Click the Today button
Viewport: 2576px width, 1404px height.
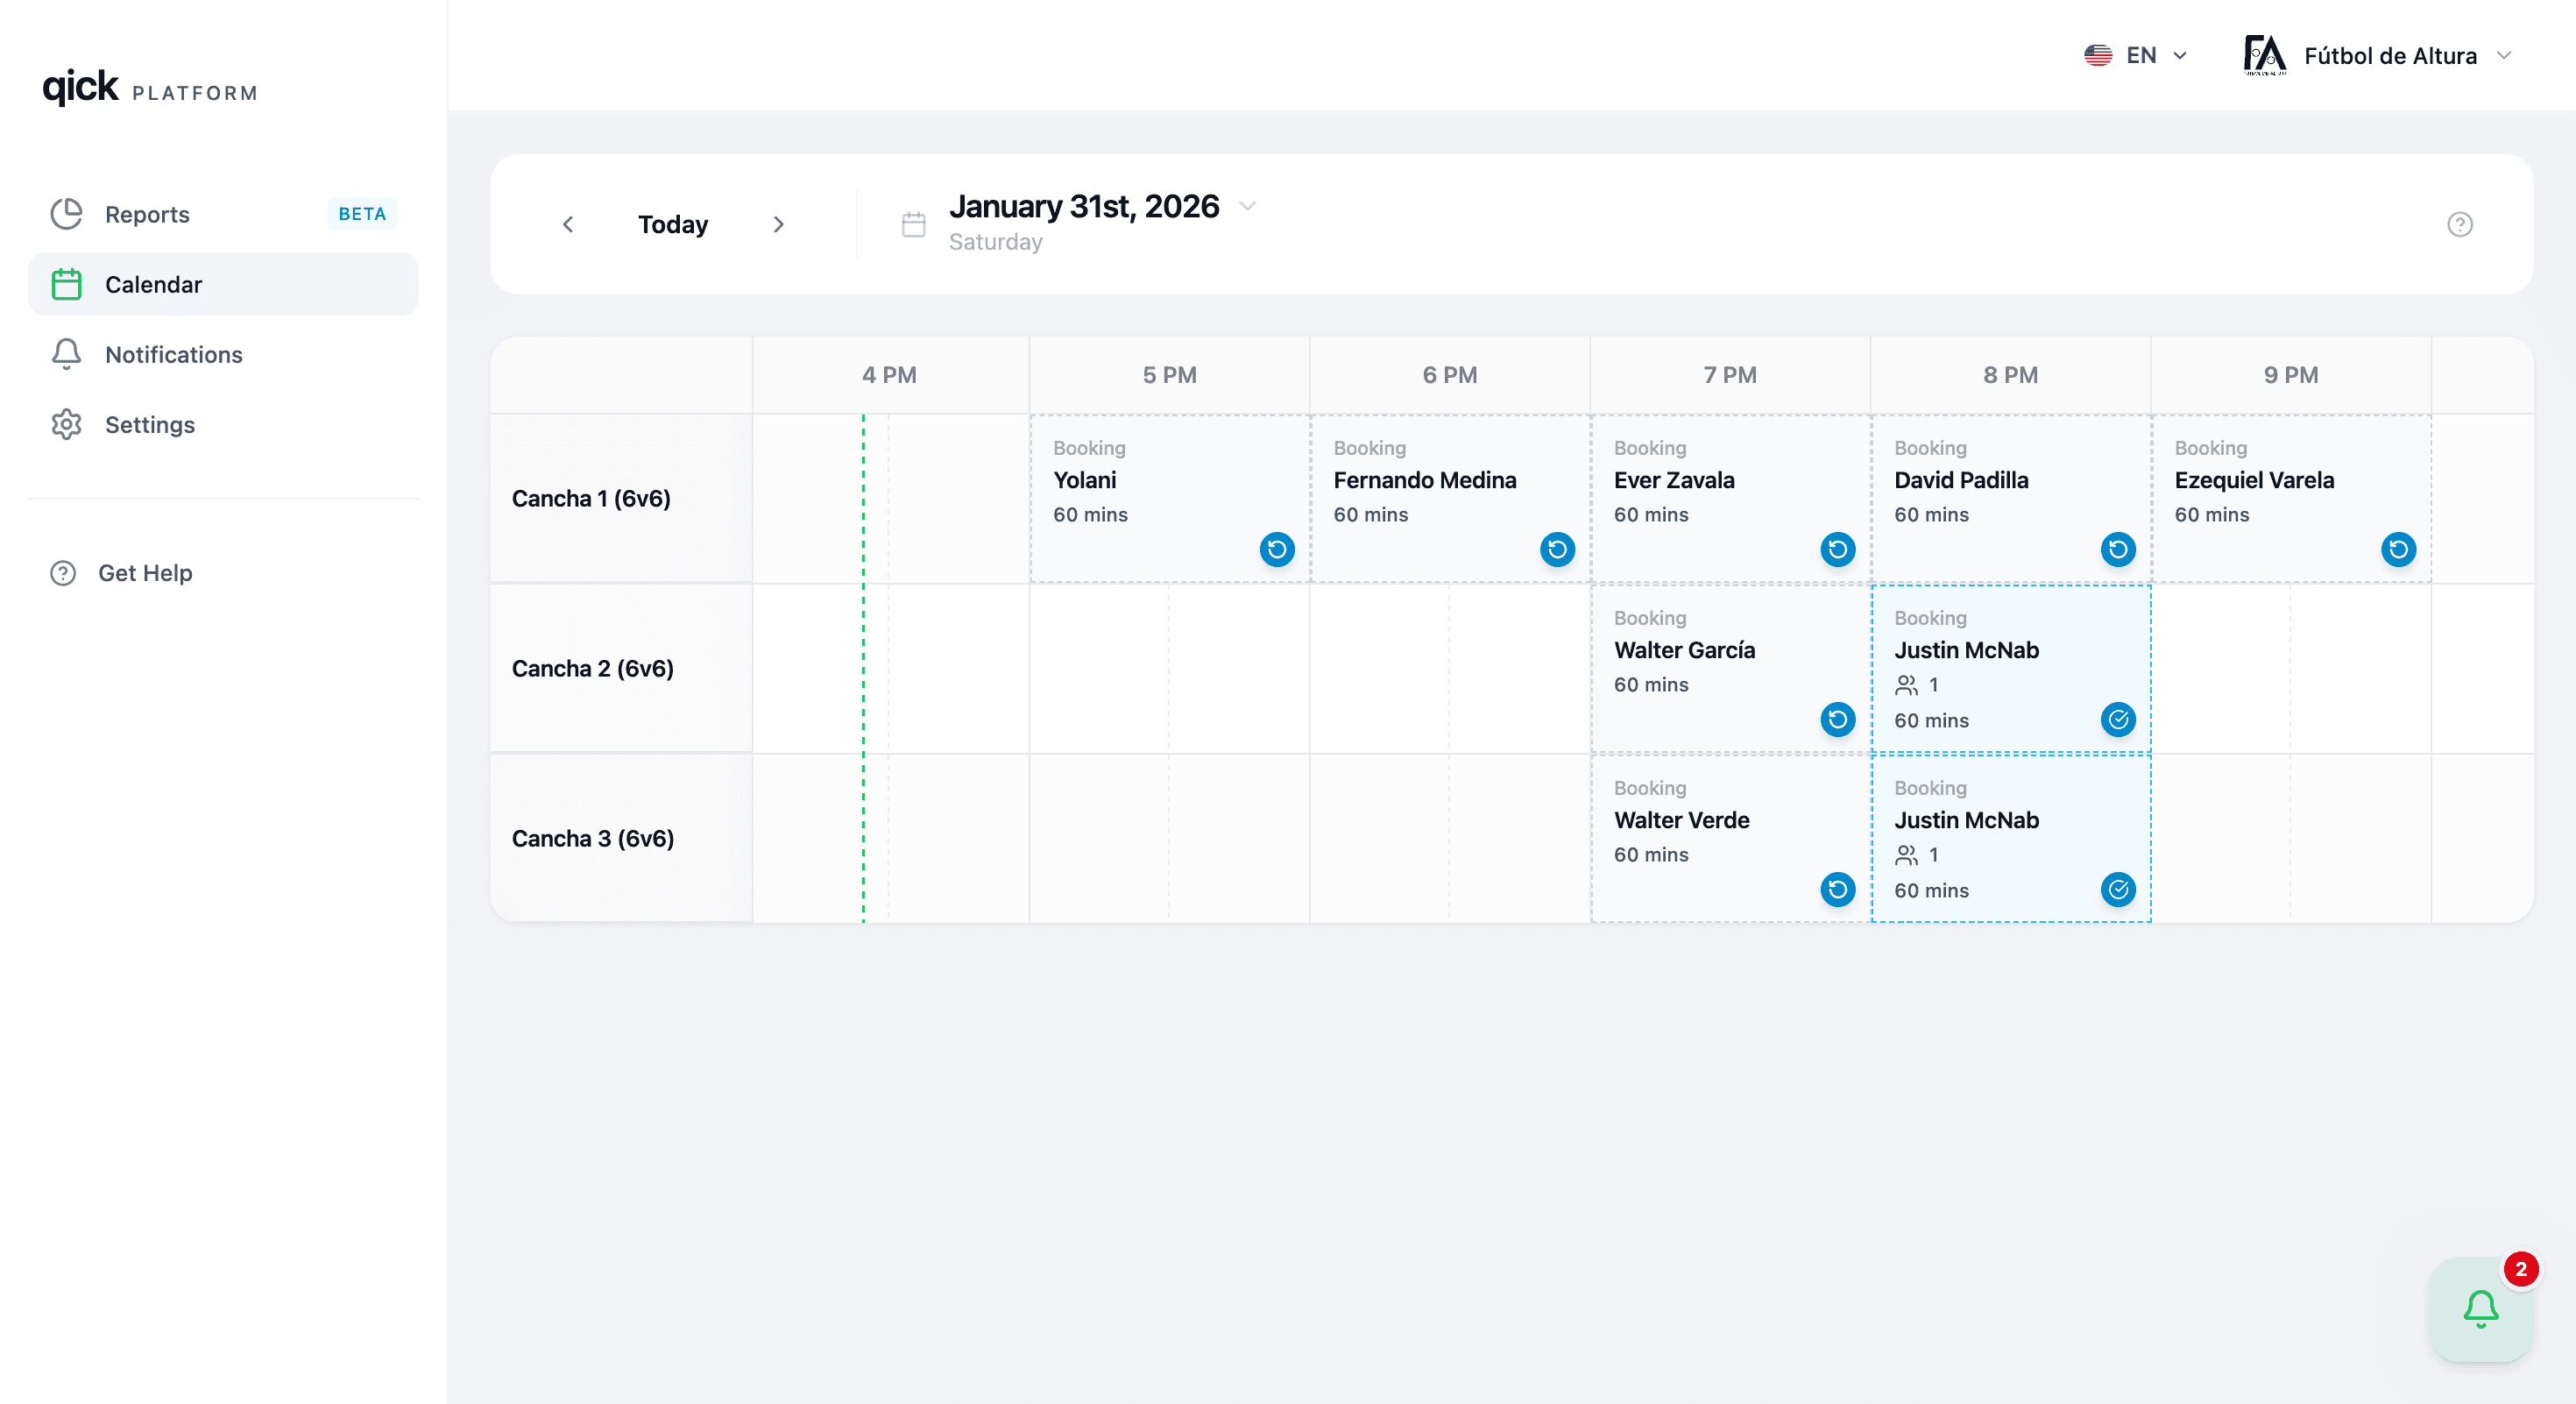pyautogui.click(x=673, y=224)
